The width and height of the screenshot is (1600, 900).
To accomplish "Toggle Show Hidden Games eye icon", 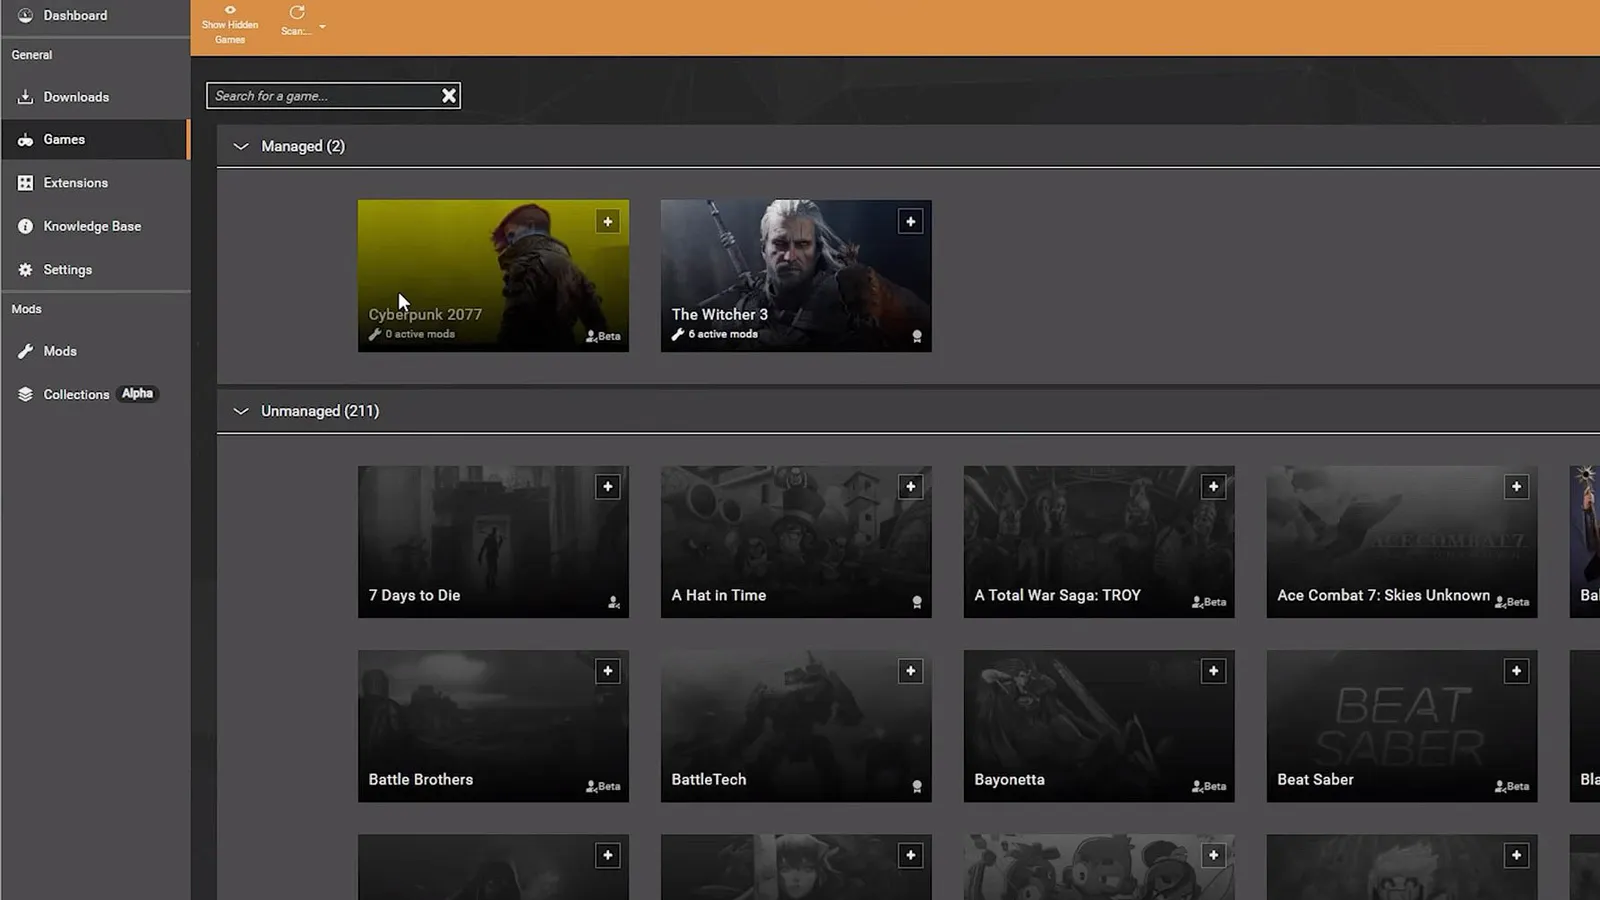I will [x=230, y=11].
